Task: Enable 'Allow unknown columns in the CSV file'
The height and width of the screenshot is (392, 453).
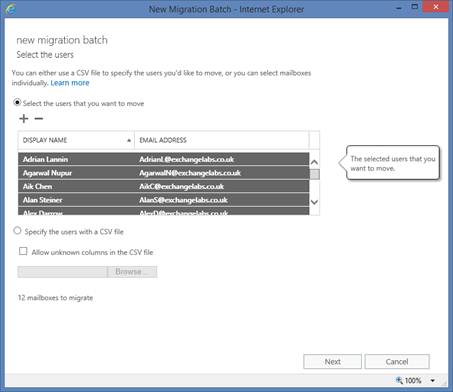Action: pos(23,251)
